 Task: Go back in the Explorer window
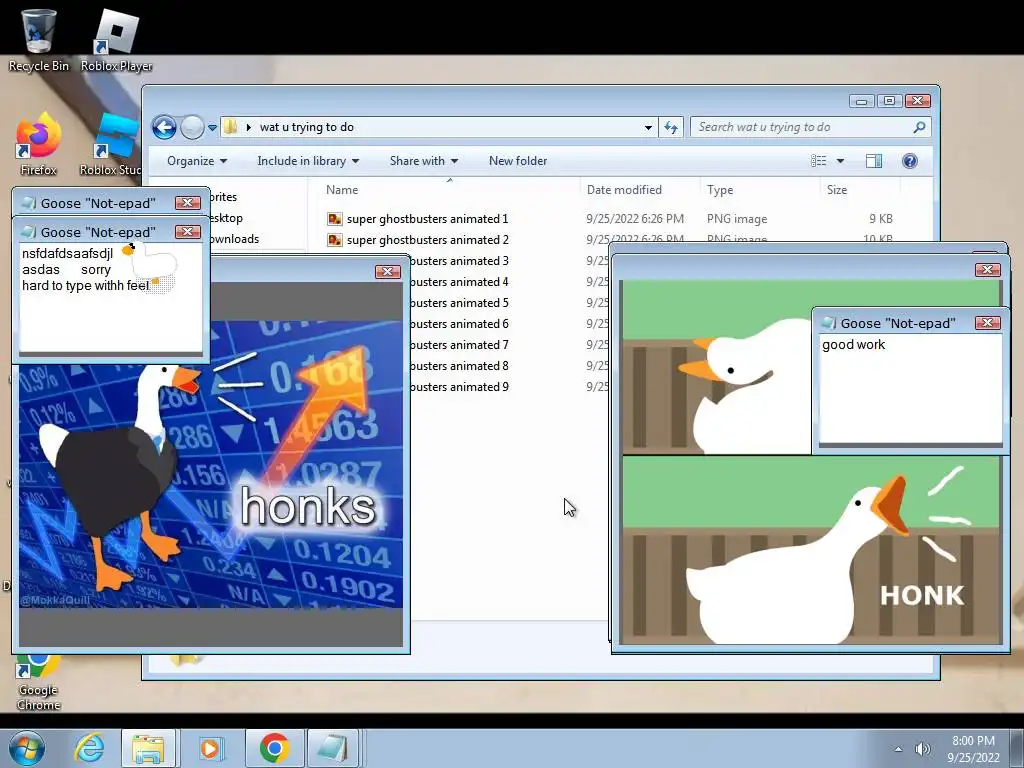point(165,127)
